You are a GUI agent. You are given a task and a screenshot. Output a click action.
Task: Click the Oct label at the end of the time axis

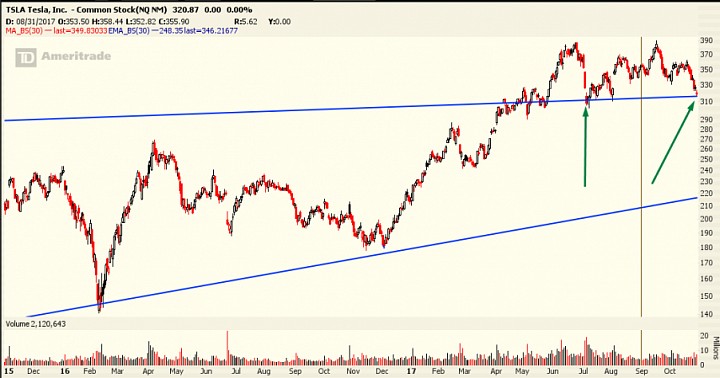point(670,371)
